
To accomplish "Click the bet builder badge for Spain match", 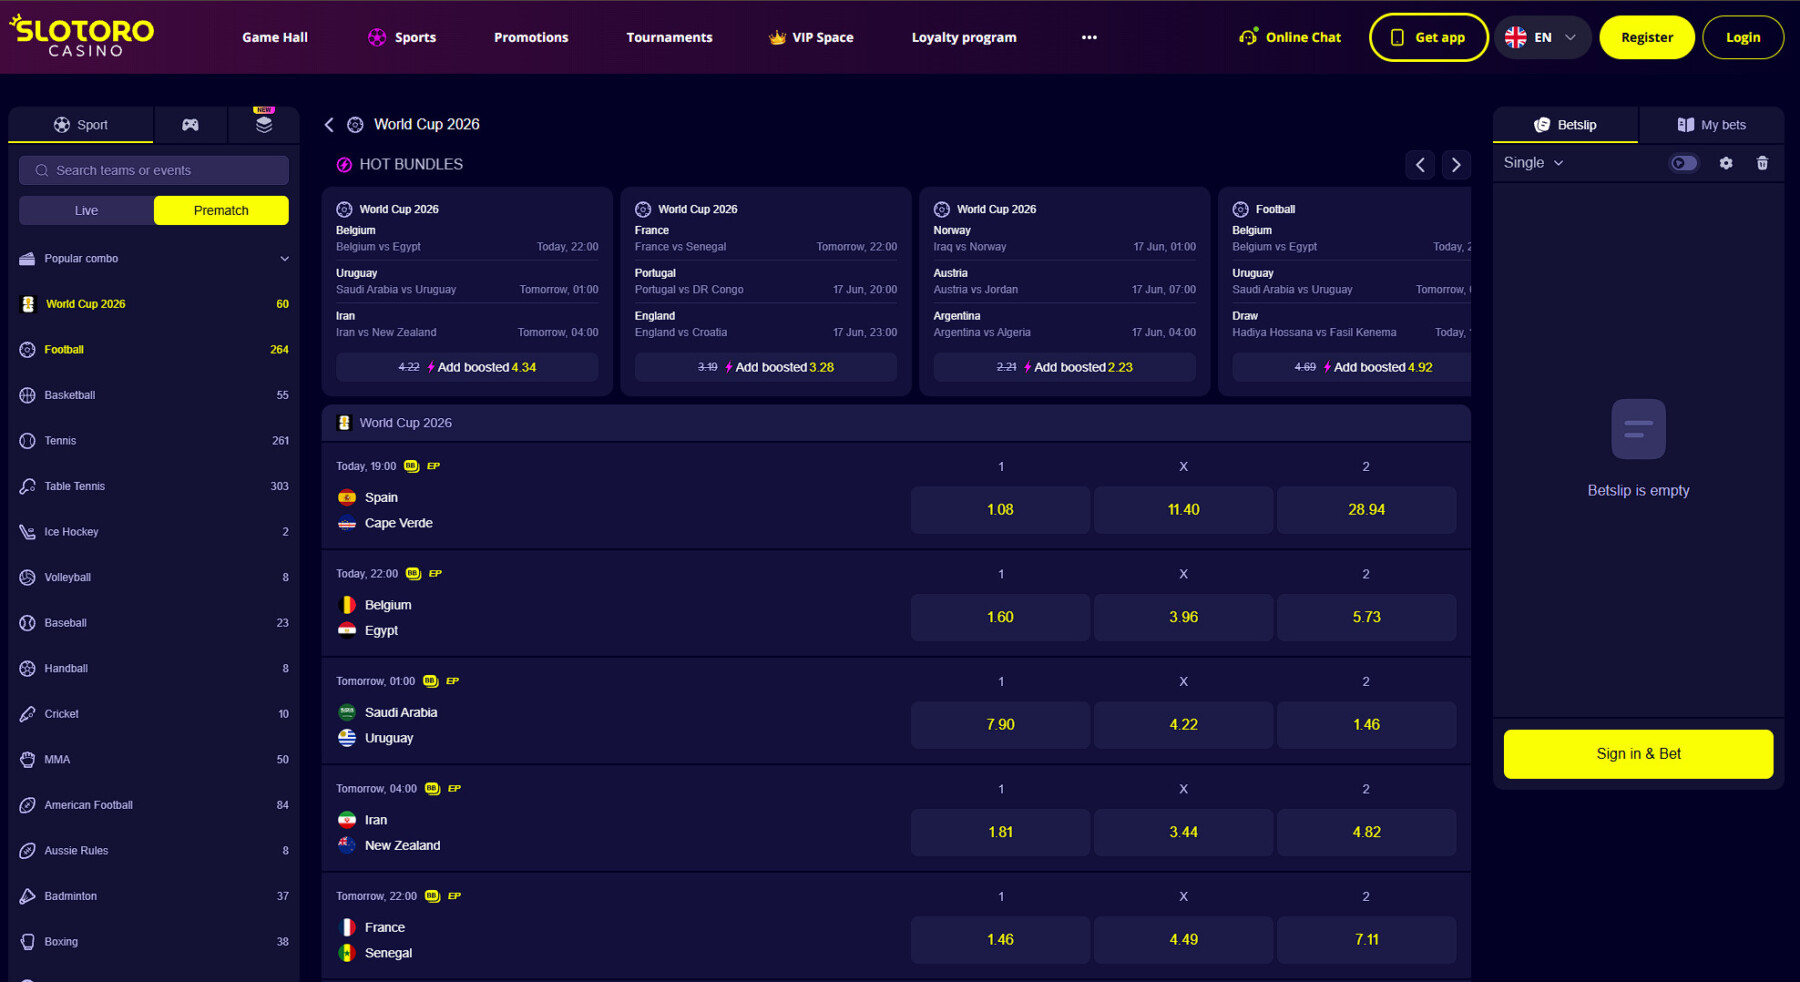I will pyautogui.click(x=411, y=466).
